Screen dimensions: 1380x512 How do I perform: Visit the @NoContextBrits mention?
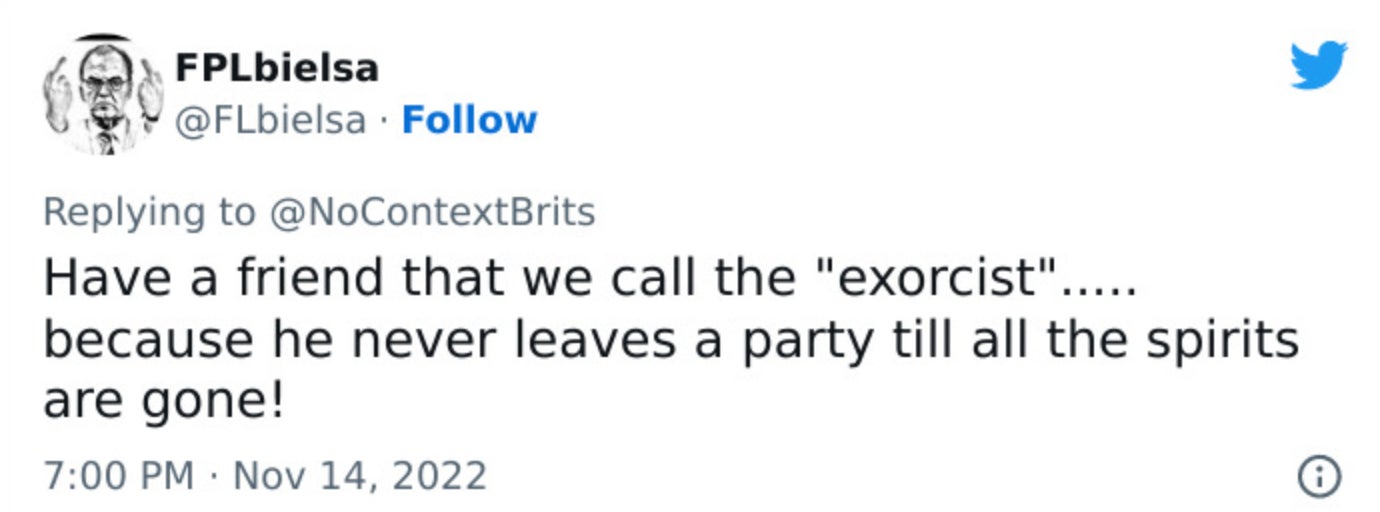point(431,212)
